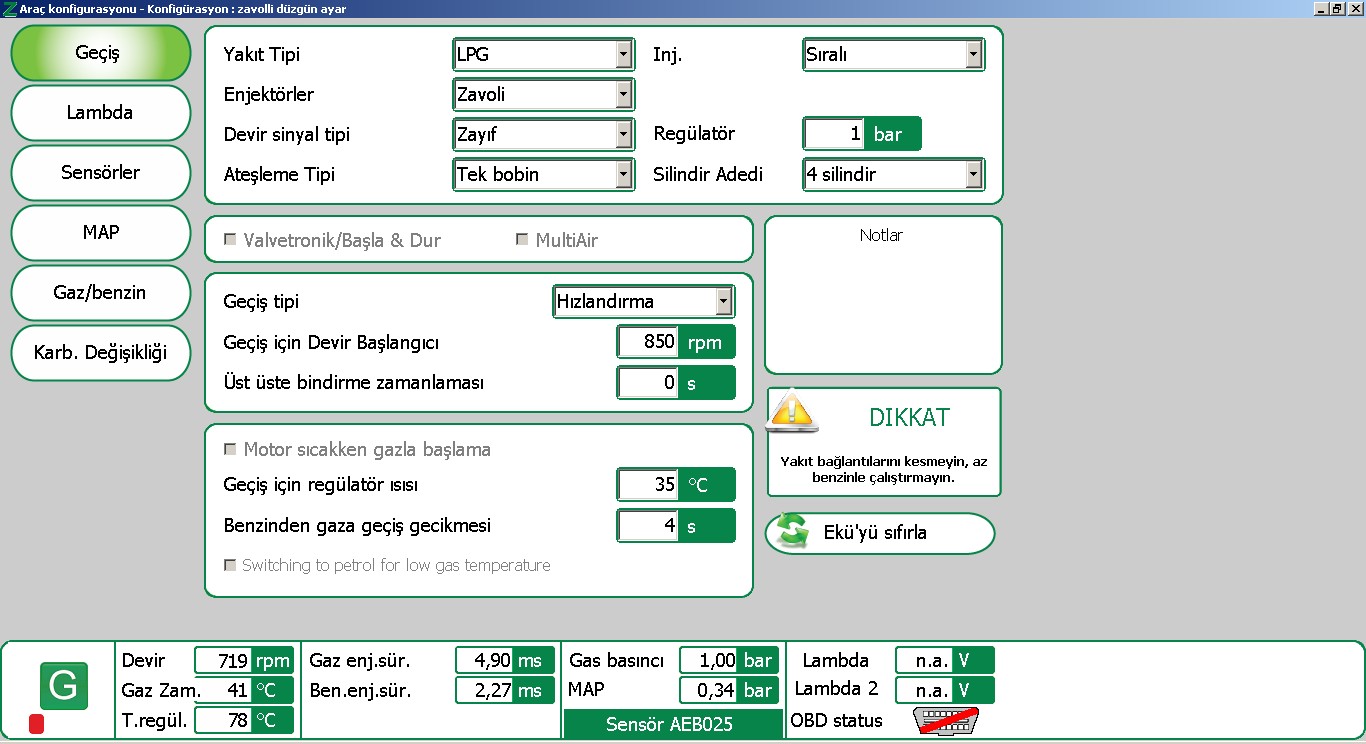Viewport: 1366px width, 744px height.
Task: Click the DIKKAT warning triangle icon
Action: (792, 411)
